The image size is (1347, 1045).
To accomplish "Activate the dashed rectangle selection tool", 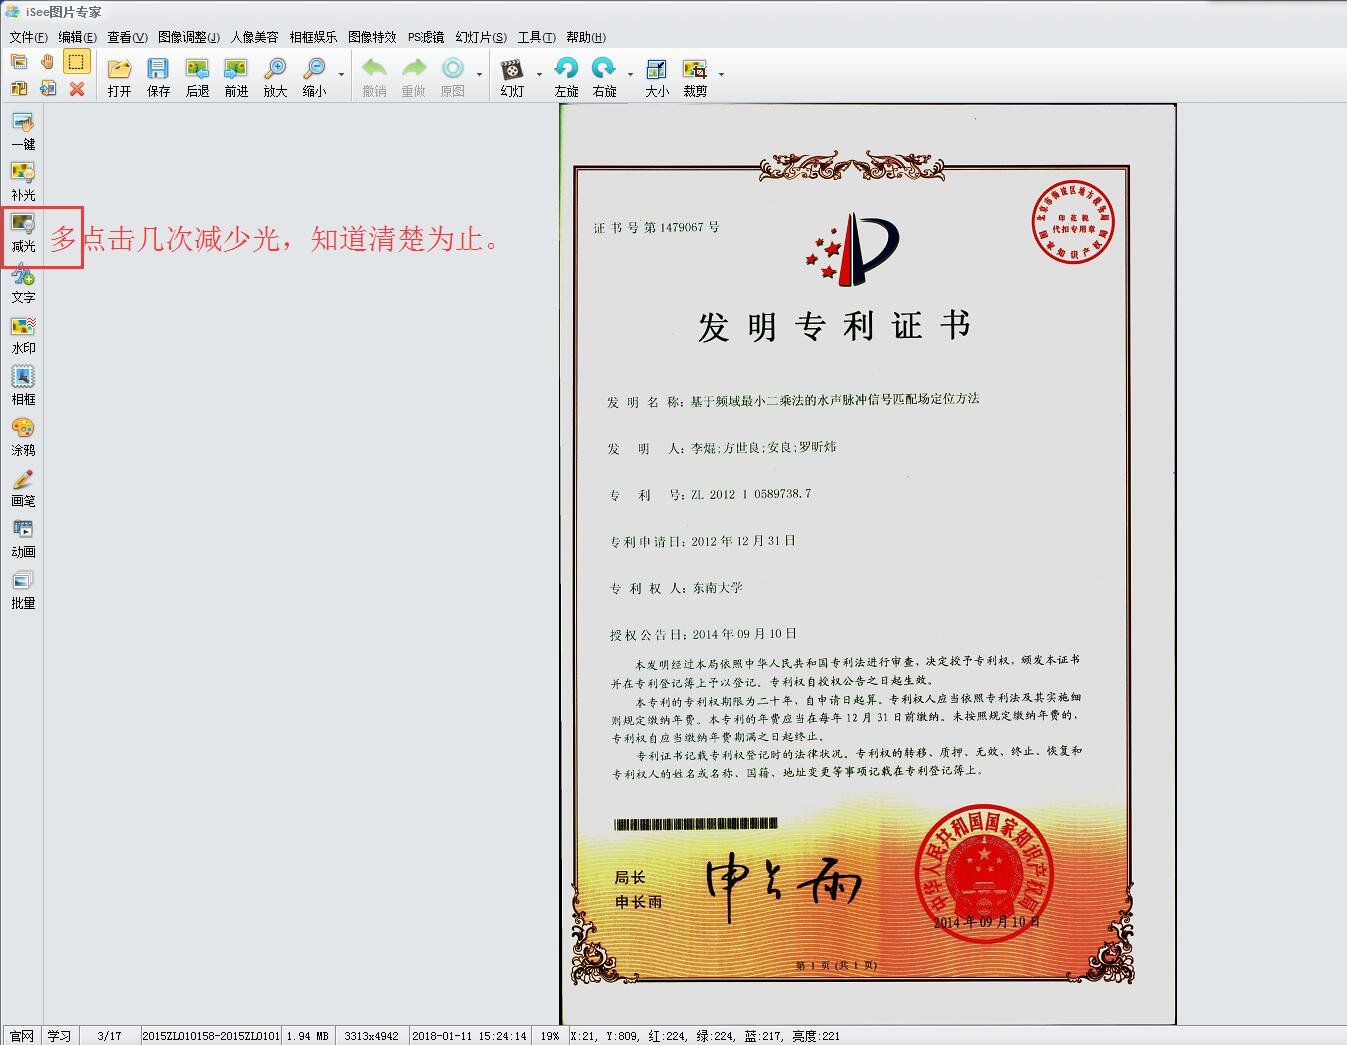I will pos(76,62).
